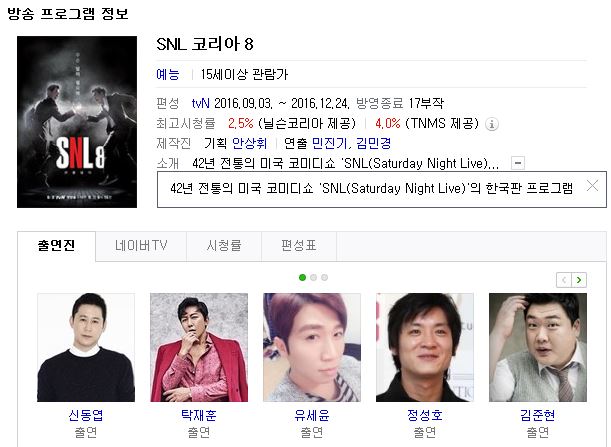Click the SNL 8 poster thumbnail

coord(77,122)
